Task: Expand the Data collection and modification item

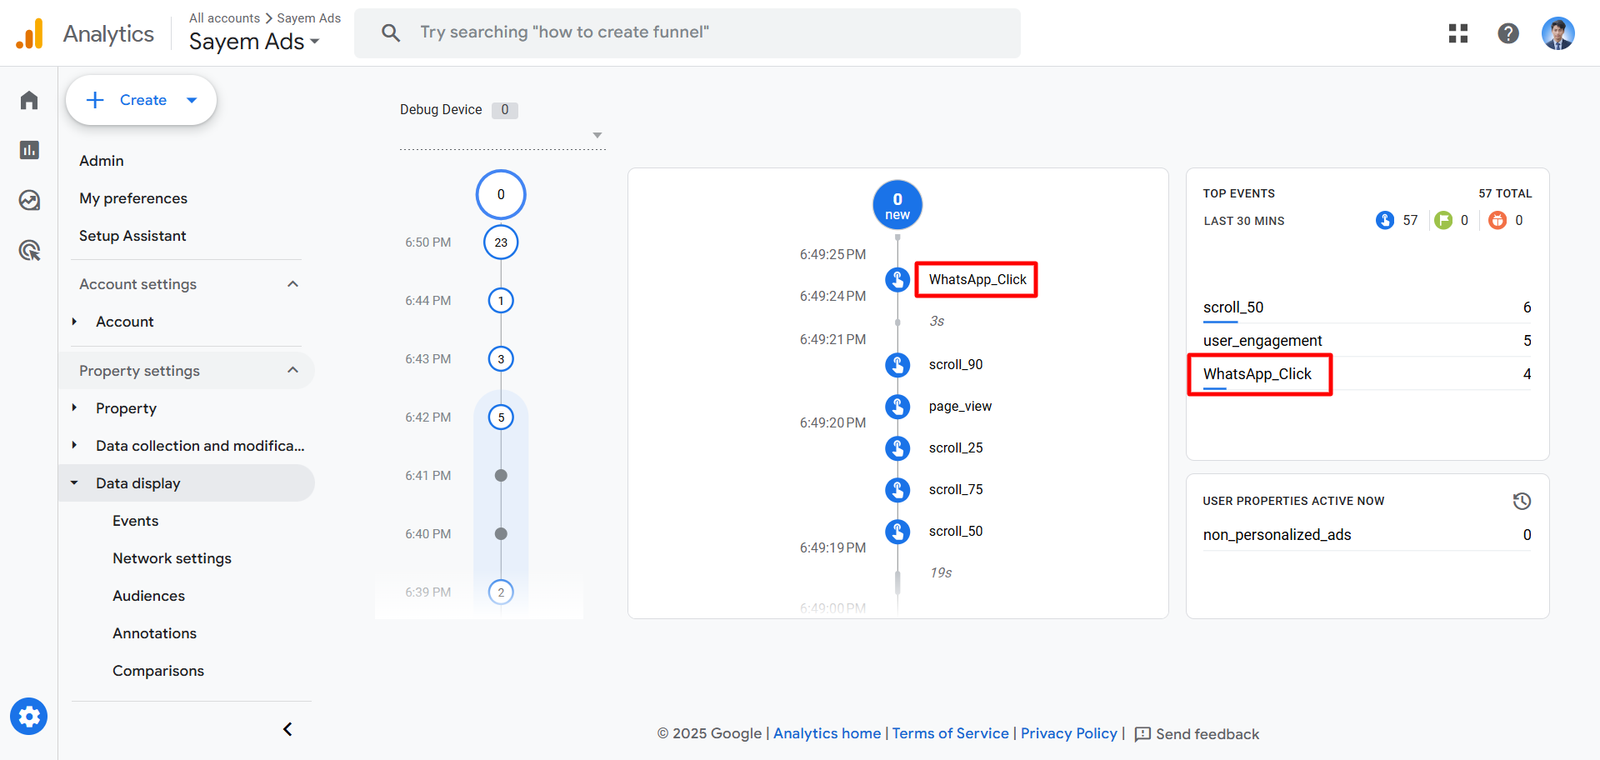Action: click(x=199, y=446)
